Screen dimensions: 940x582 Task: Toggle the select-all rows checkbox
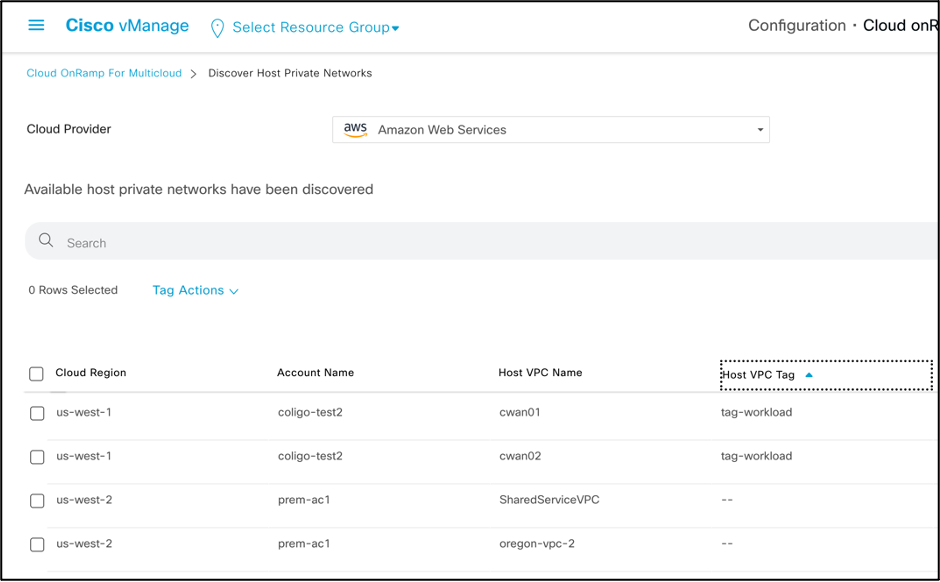coord(37,374)
